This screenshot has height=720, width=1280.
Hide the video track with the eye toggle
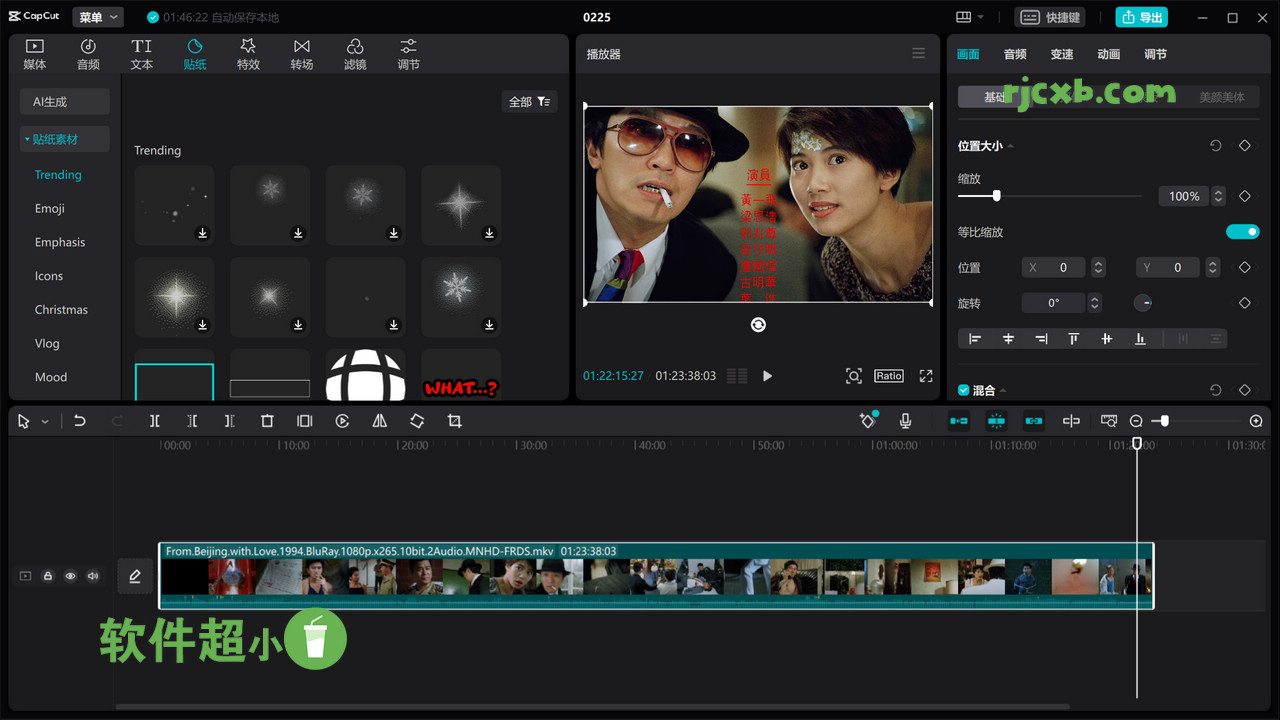pyautogui.click(x=70, y=575)
